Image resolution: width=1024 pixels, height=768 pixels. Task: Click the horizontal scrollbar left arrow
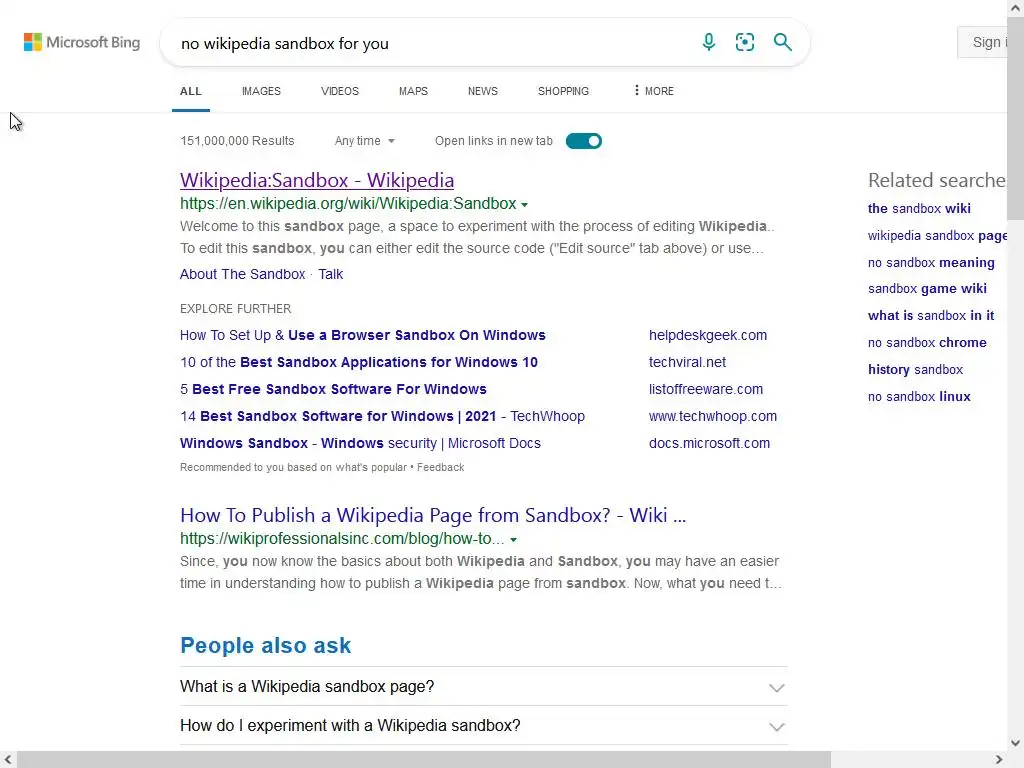[8, 760]
